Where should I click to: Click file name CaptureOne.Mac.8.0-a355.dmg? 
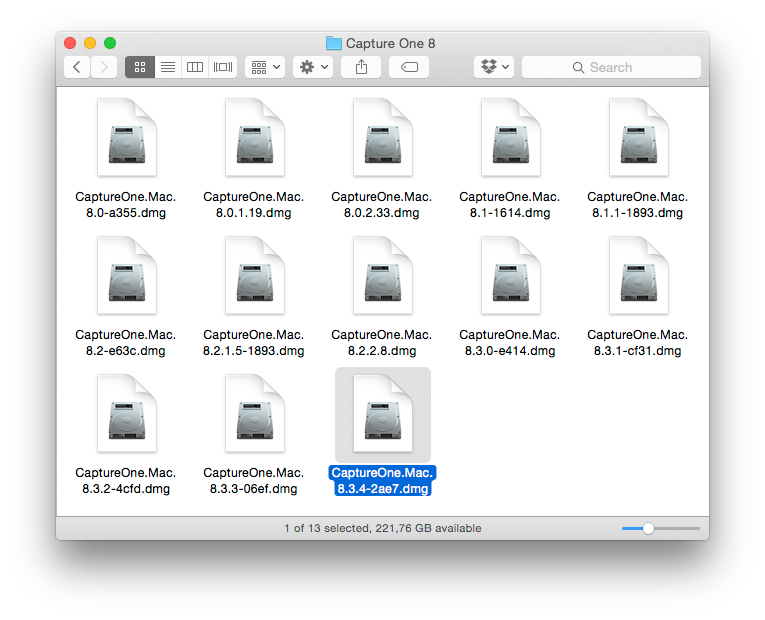126,205
